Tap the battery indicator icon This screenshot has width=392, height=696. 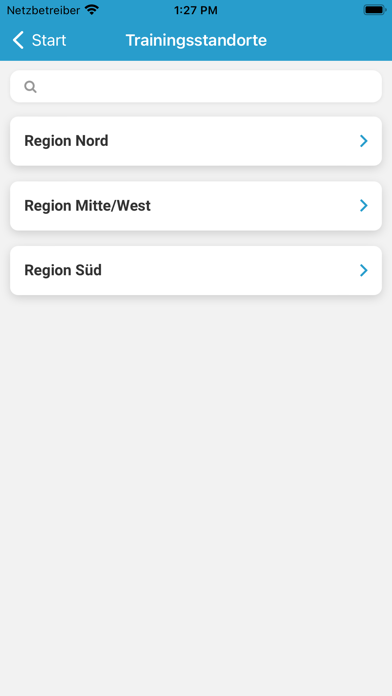point(375,10)
